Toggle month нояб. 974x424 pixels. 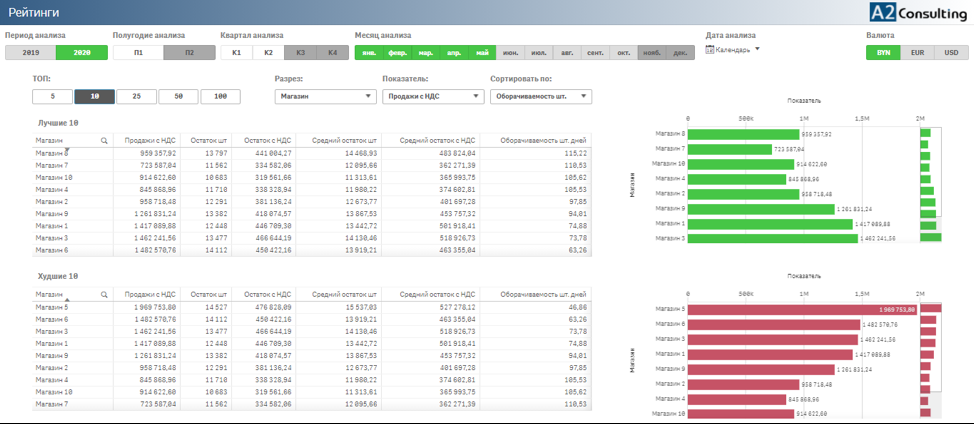(653, 53)
